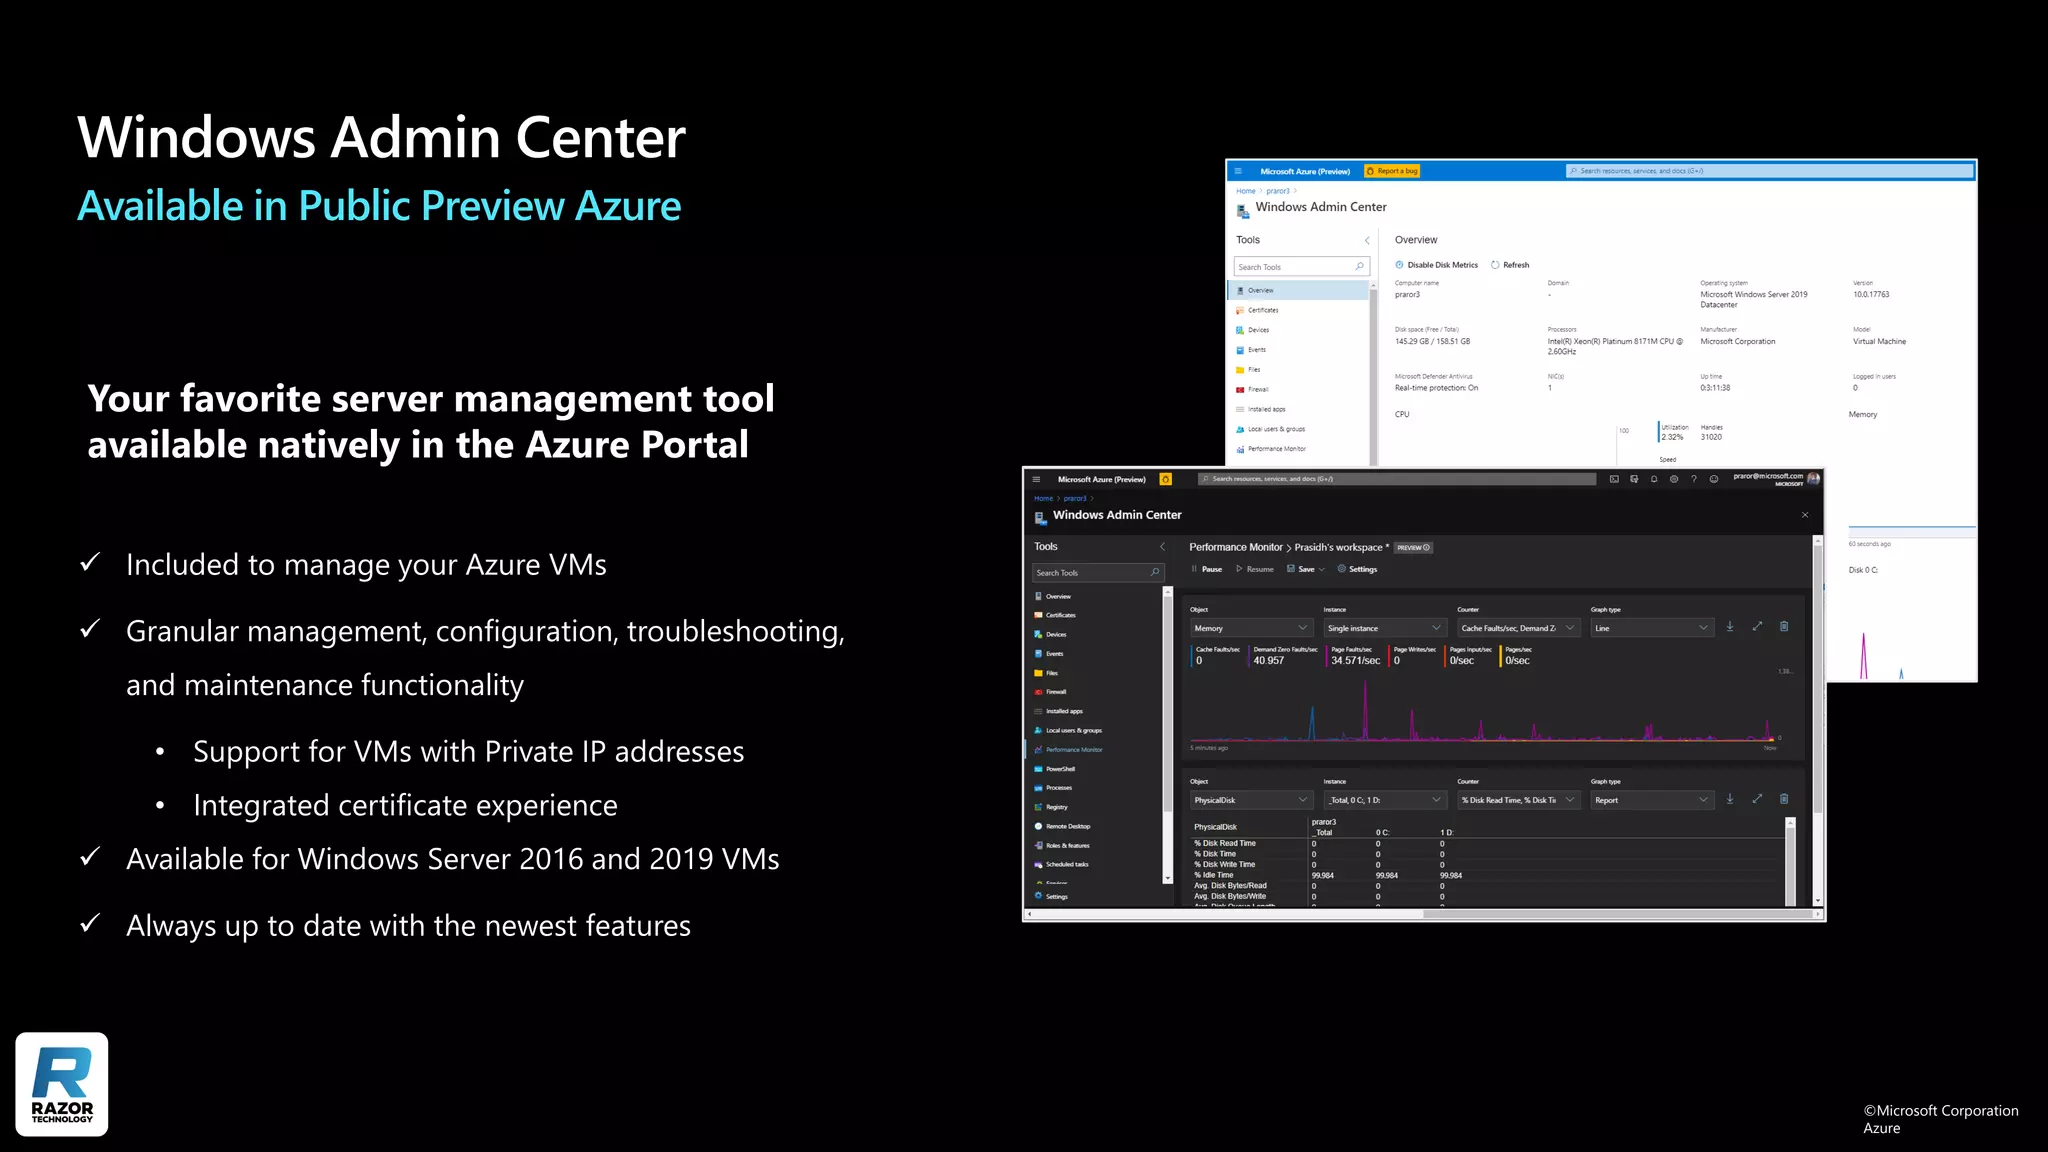Open the Memory Object dropdown
Screen dimensions: 2048x1152
pyautogui.click(x=1250, y=628)
